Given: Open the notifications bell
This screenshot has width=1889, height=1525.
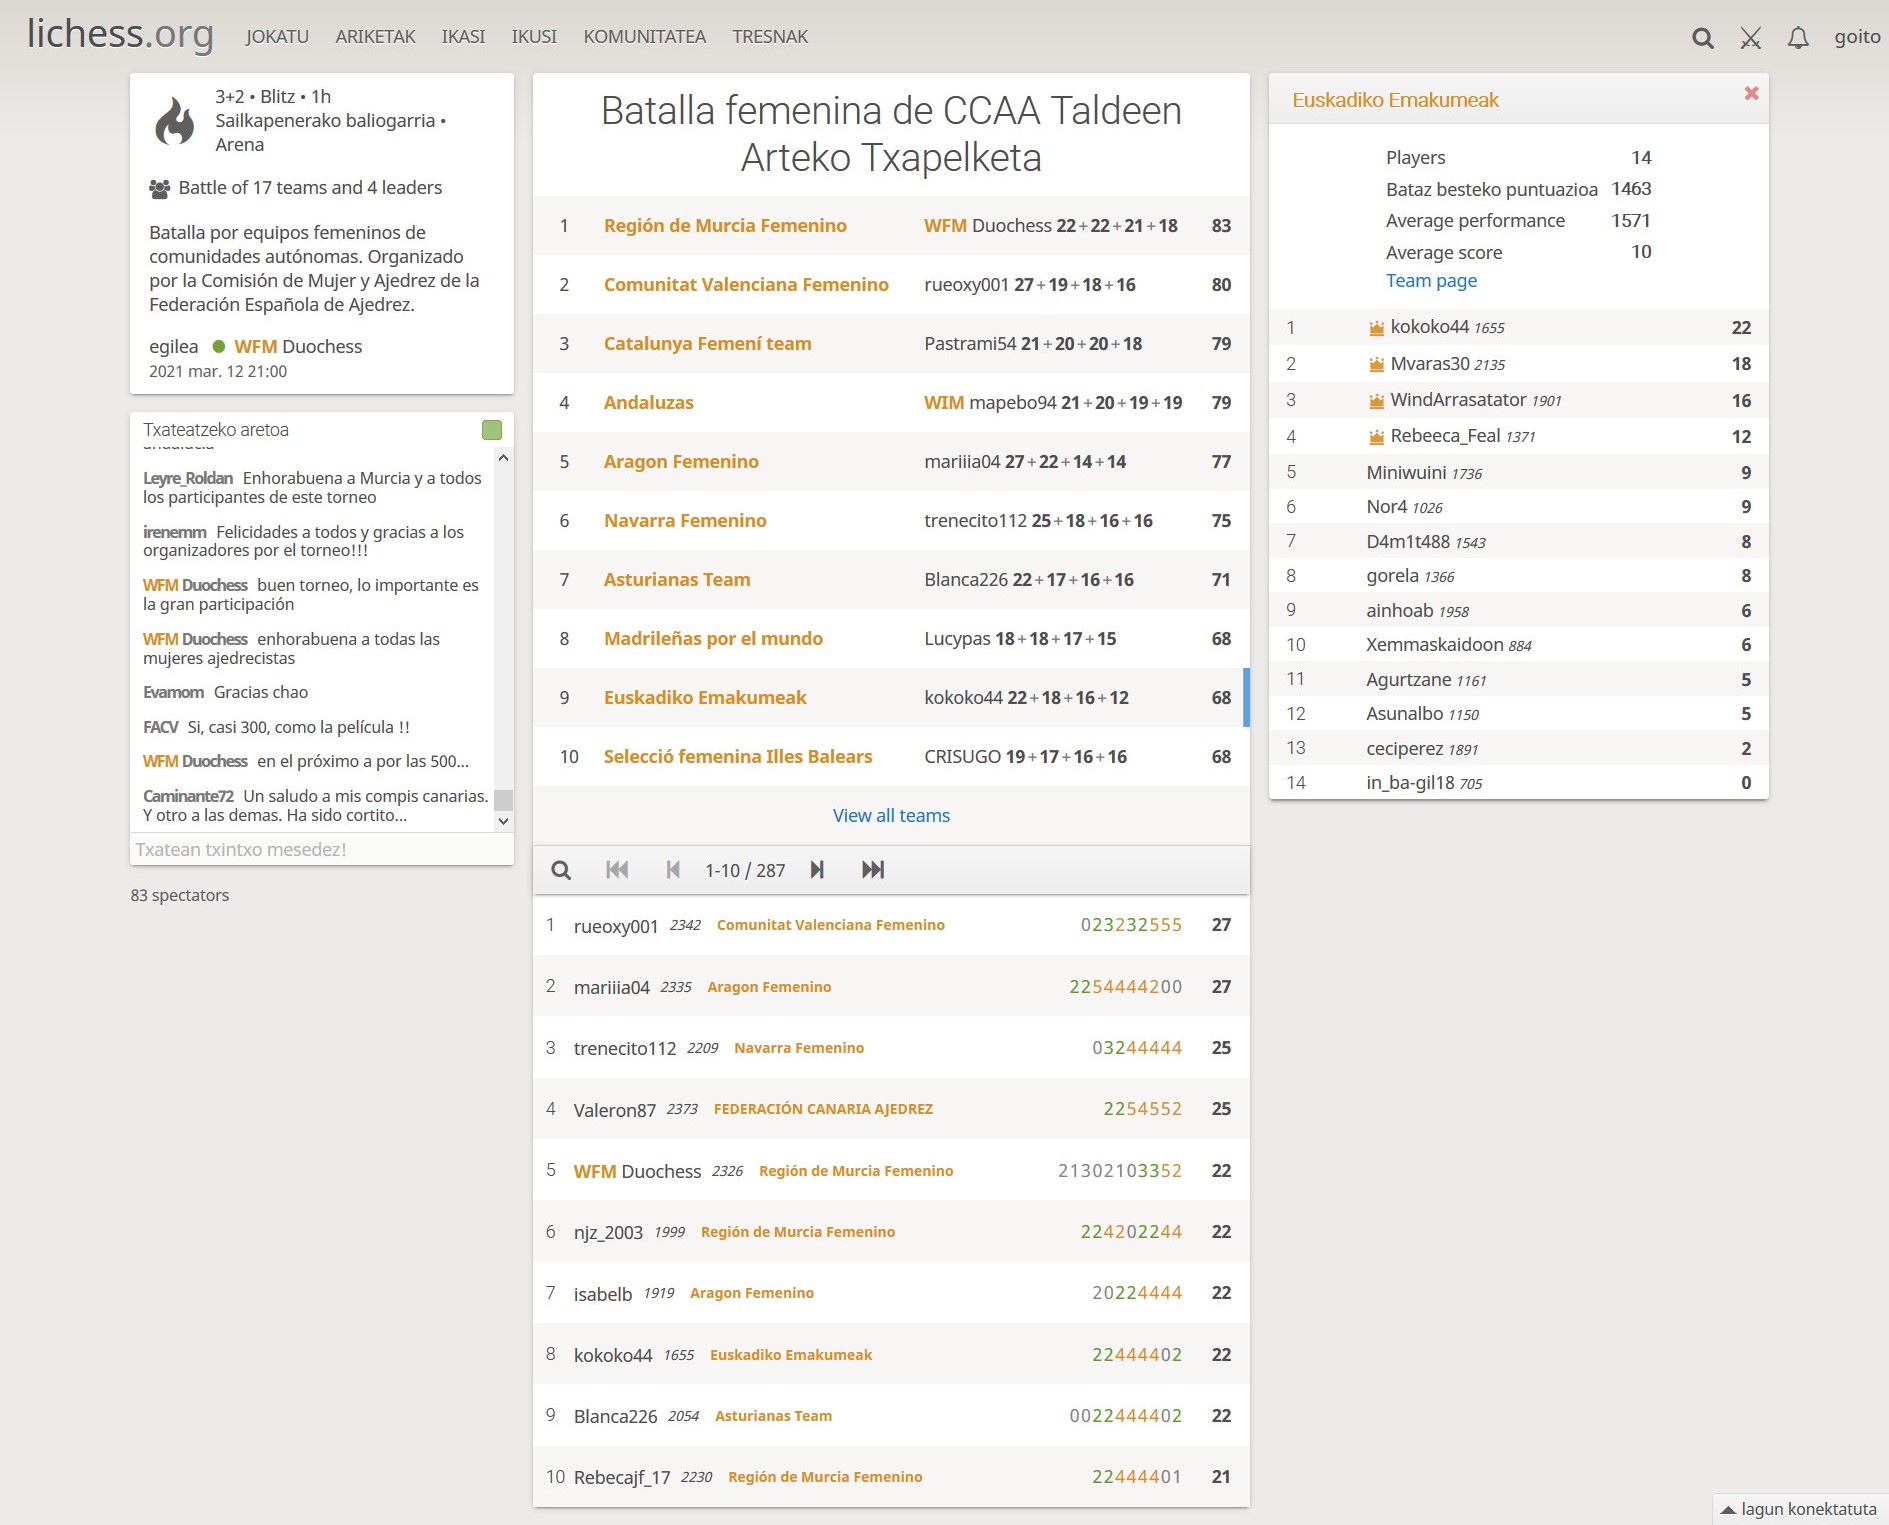Looking at the screenshot, I should coord(1798,38).
